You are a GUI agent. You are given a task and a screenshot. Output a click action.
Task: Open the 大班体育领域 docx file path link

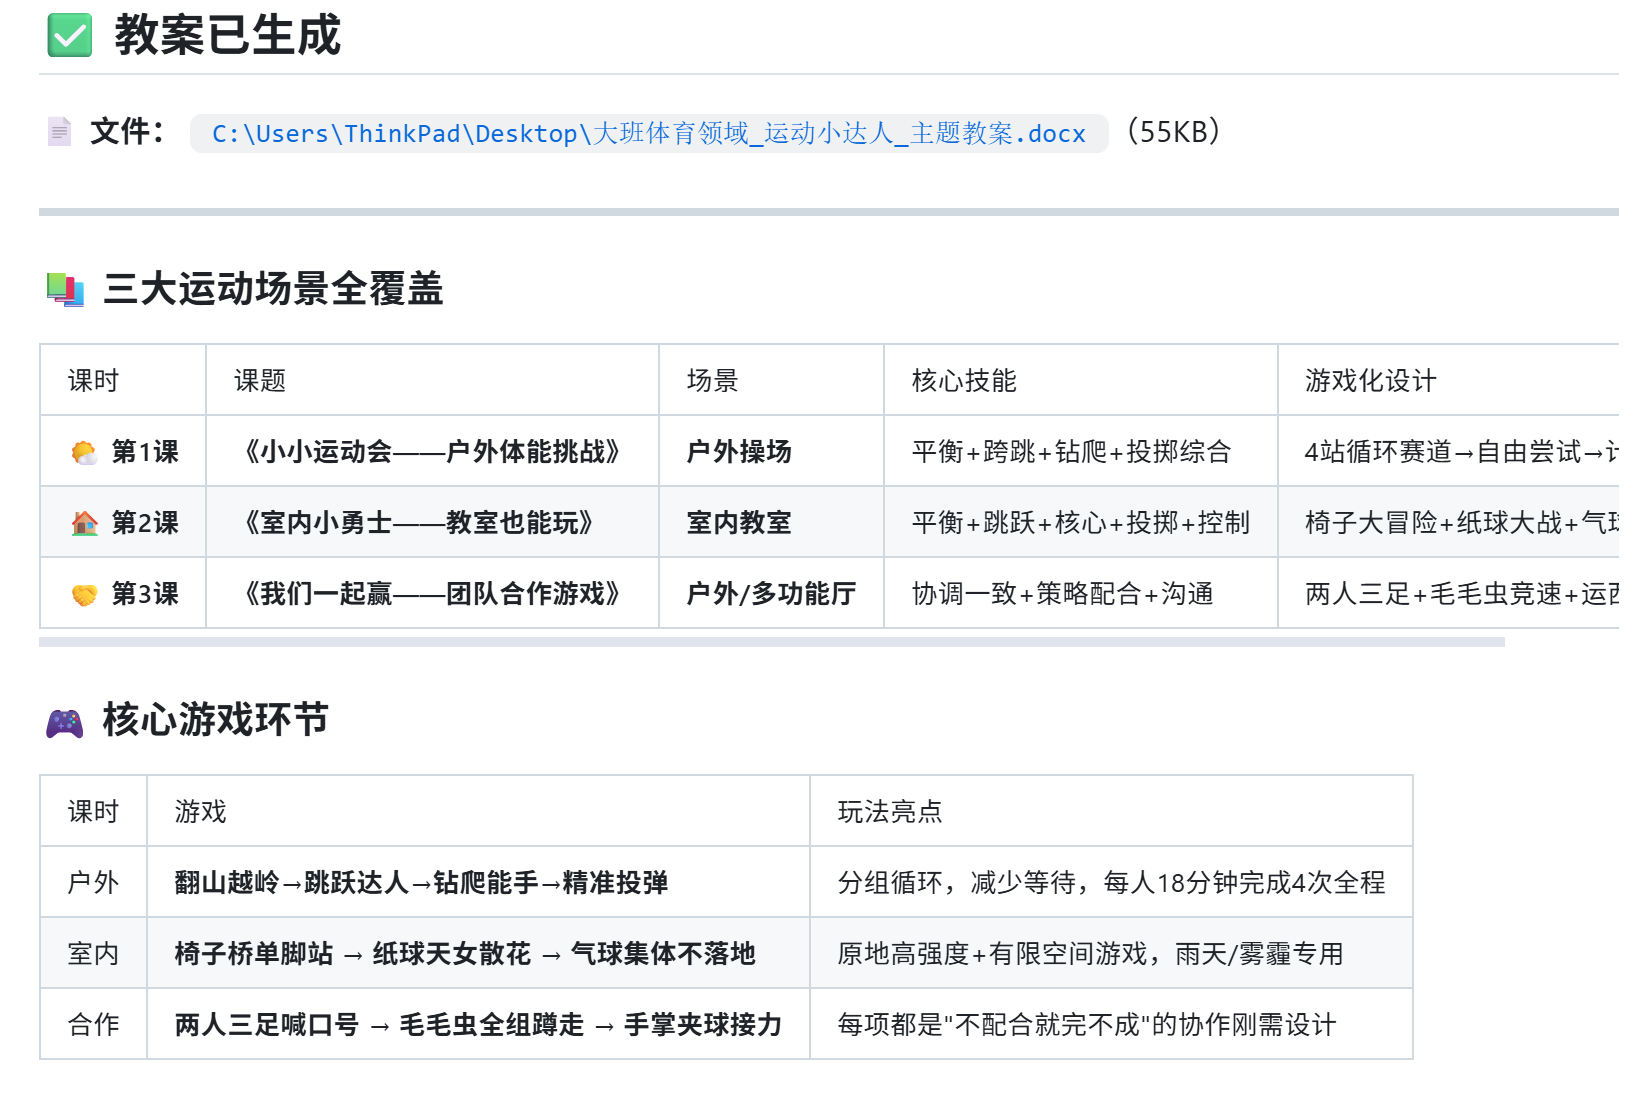649,133
